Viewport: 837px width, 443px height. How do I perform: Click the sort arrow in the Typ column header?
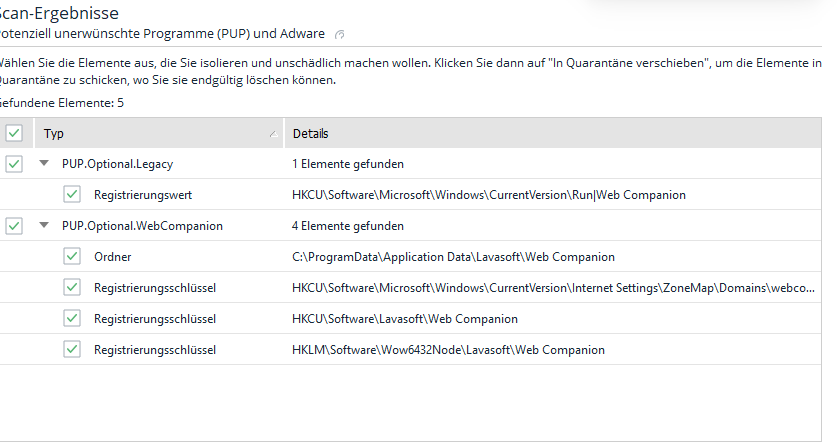tap(273, 134)
